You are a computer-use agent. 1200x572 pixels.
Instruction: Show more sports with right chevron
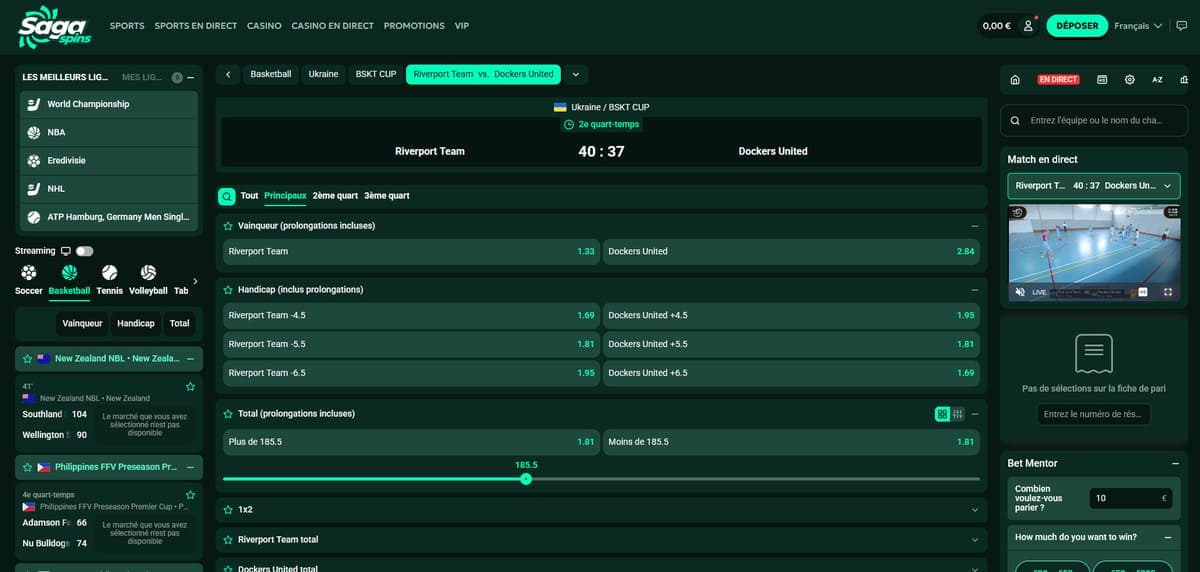point(195,281)
